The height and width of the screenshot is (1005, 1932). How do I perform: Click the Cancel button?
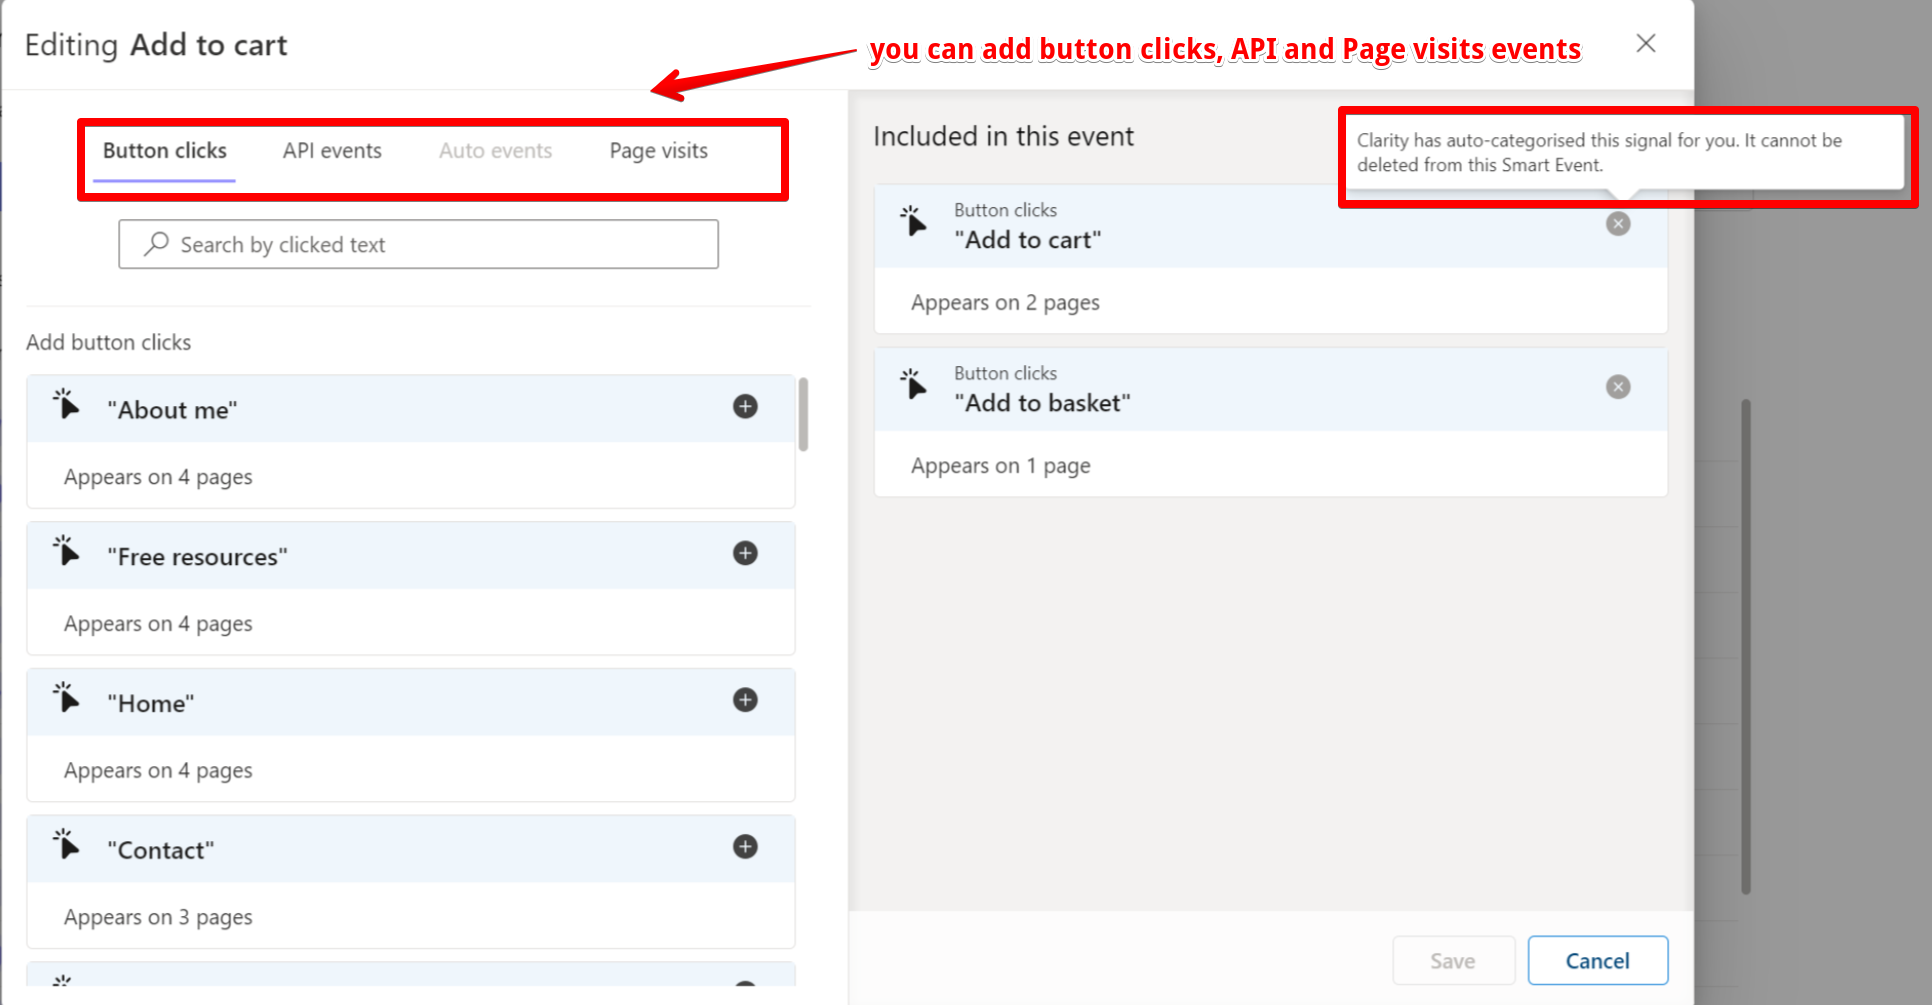tap(1597, 960)
